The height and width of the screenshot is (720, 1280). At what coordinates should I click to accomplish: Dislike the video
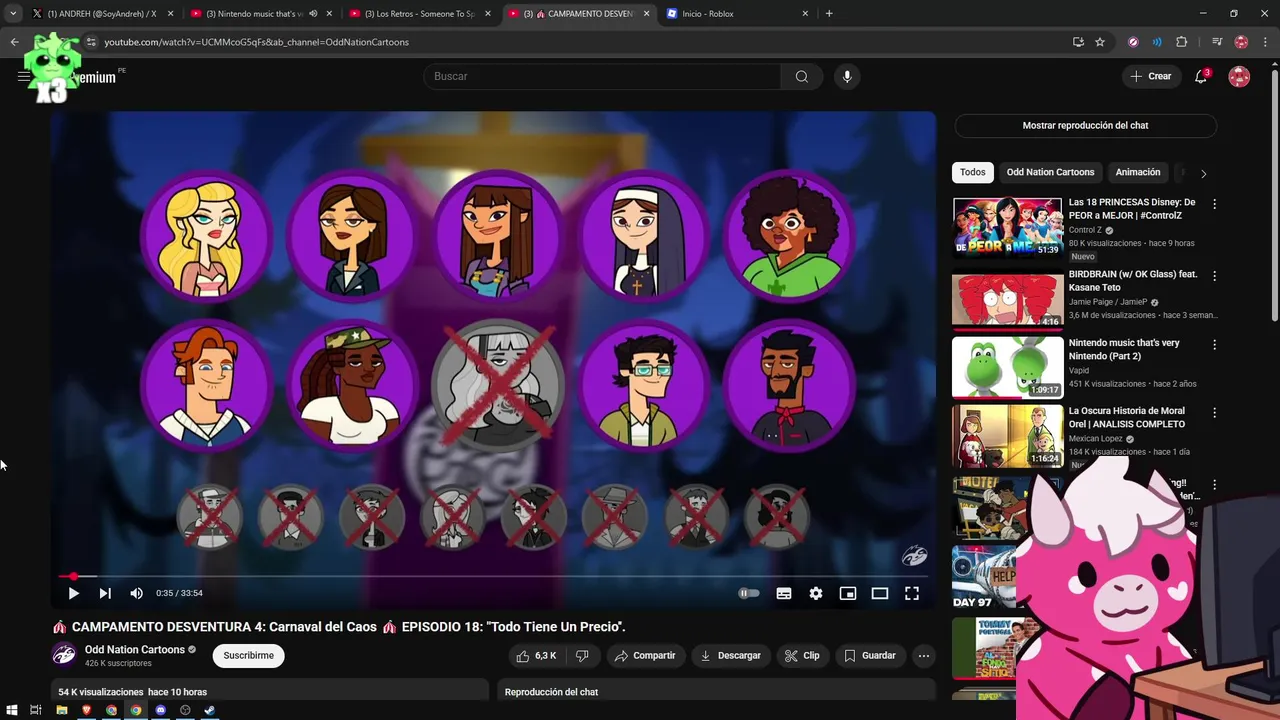(x=582, y=656)
